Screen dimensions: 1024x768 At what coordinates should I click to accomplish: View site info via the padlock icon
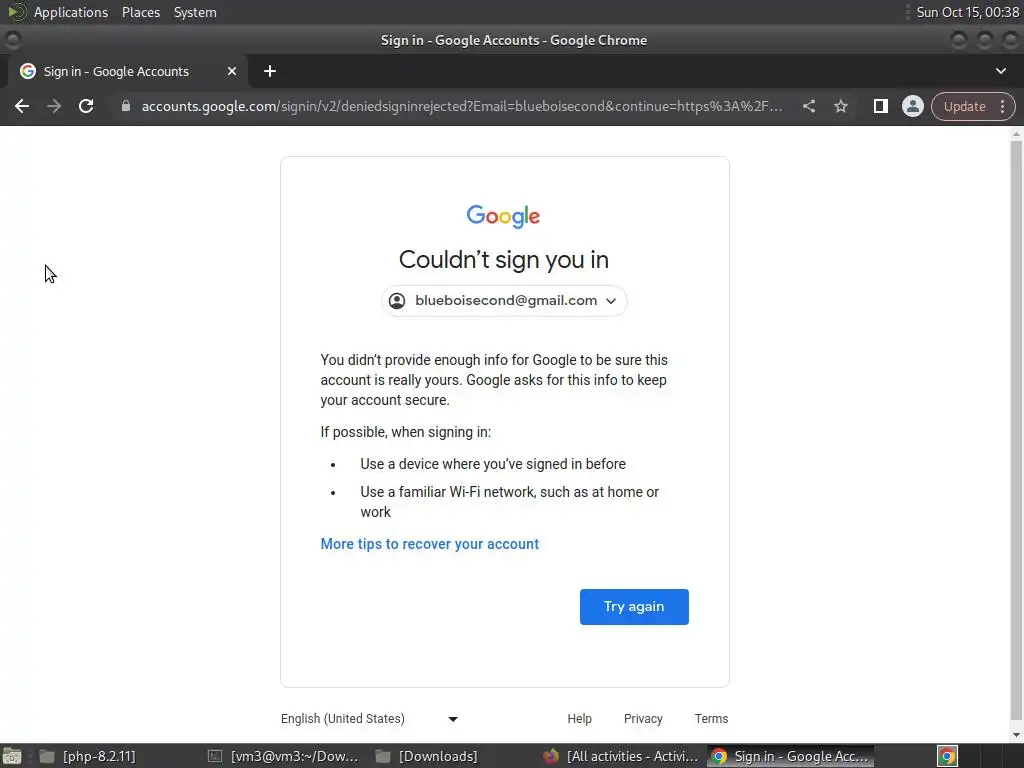125,106
